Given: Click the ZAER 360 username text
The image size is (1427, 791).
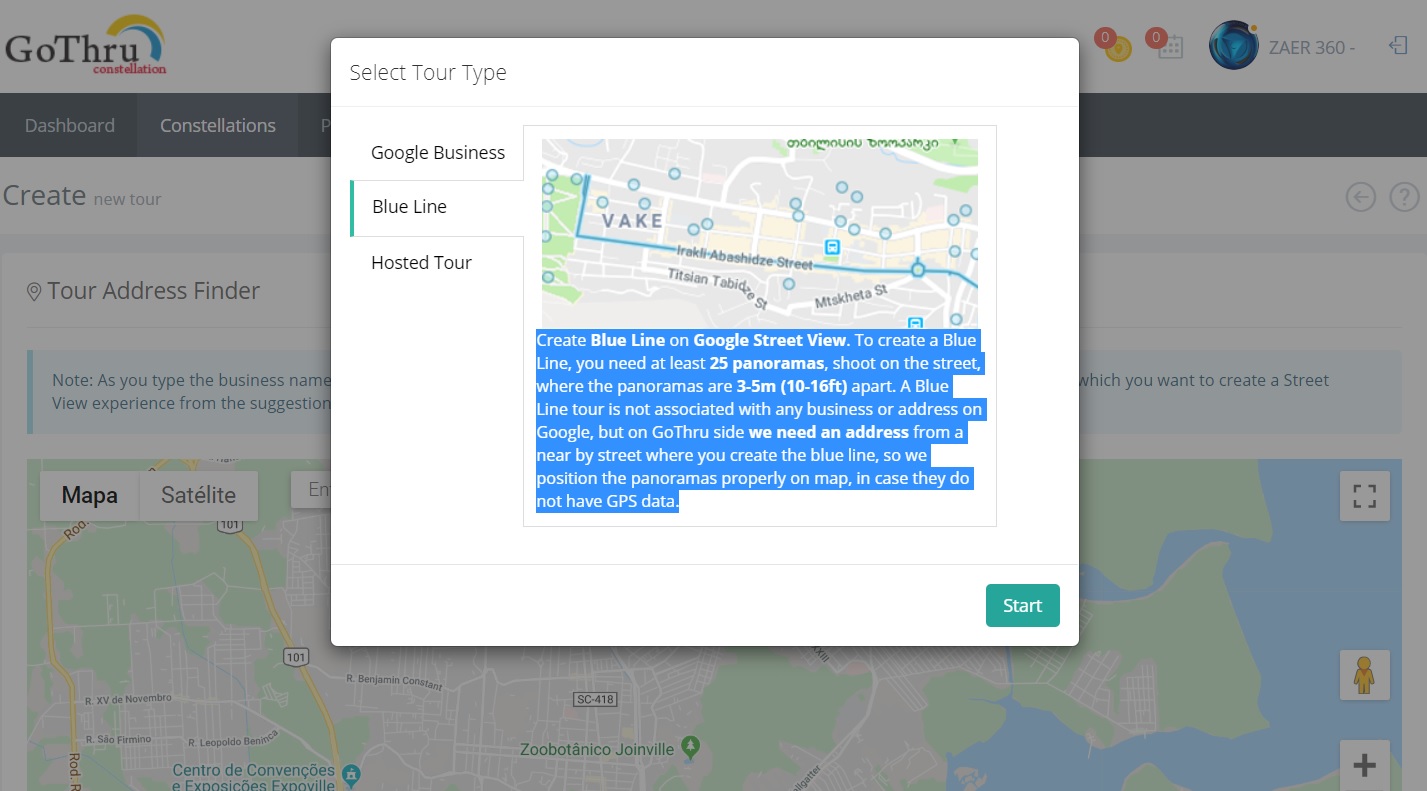Looking at the screenshot, I should coord(1311,47).
